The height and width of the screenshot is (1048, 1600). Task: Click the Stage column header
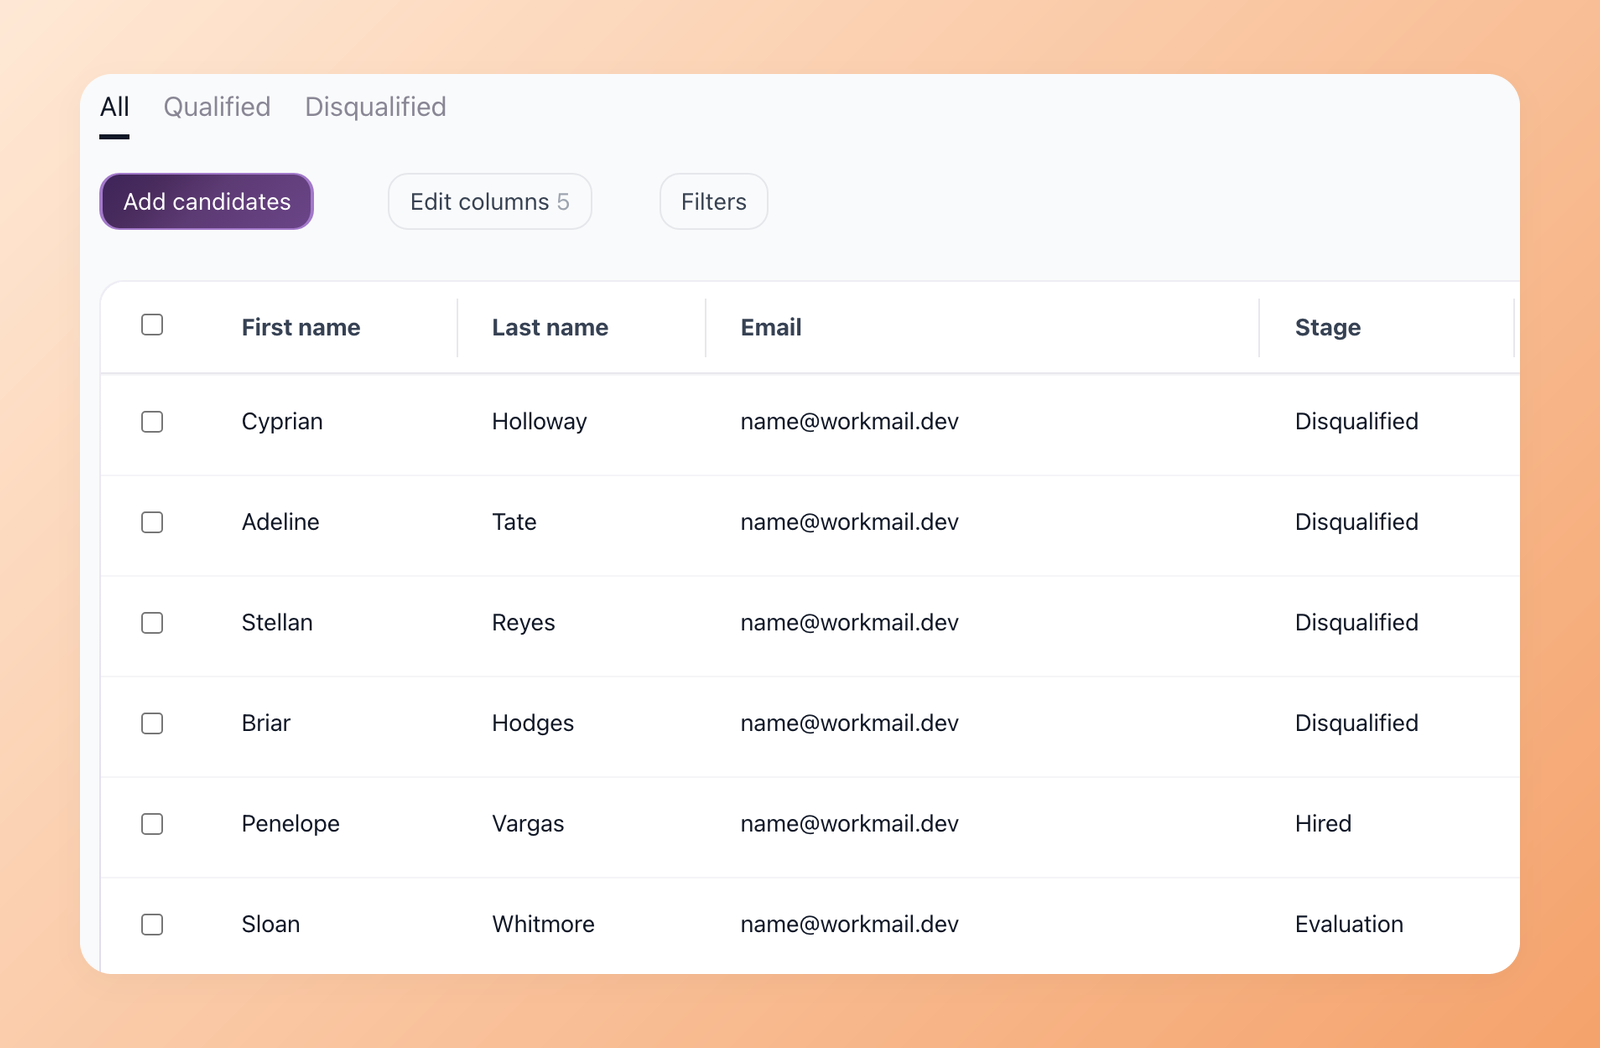coord(1328,327)
